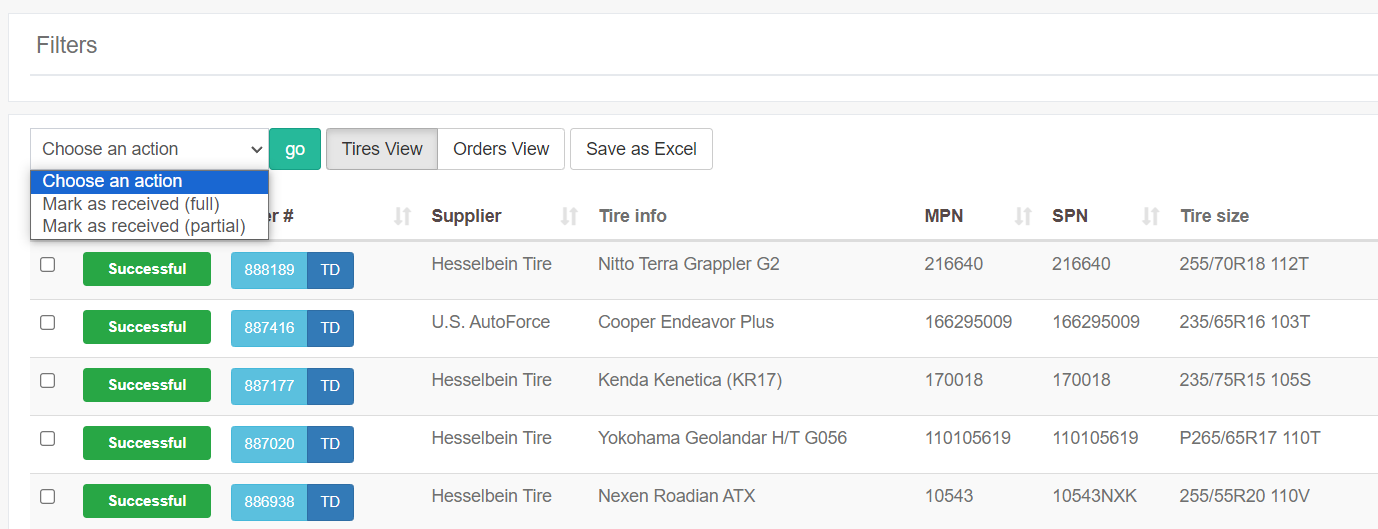Select Yokohama Geolandar H/T G056 text
1378x529 pixels.
(723, 438)
